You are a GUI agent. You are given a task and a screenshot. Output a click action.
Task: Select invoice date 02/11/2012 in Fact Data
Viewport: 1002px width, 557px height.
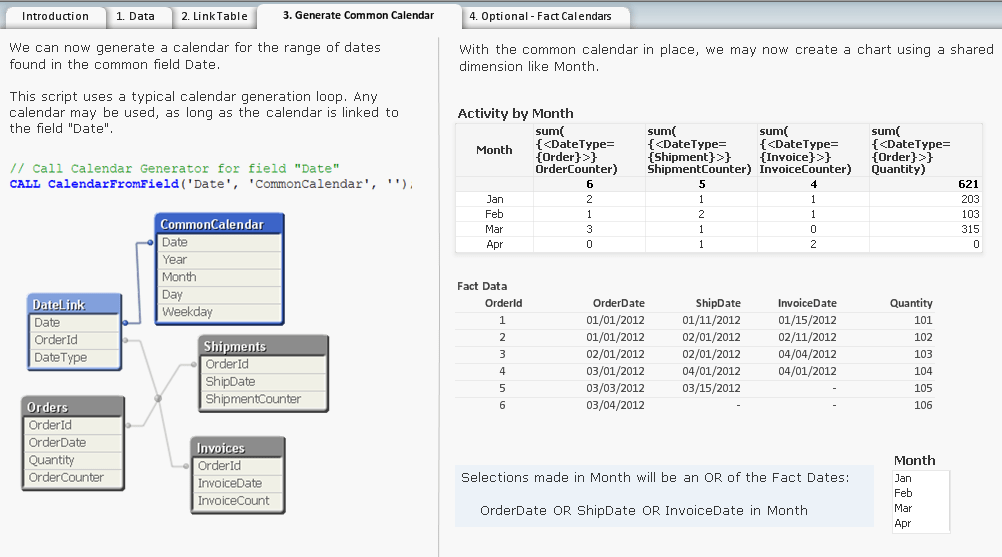pyautogui.click(x=807, y=337)
